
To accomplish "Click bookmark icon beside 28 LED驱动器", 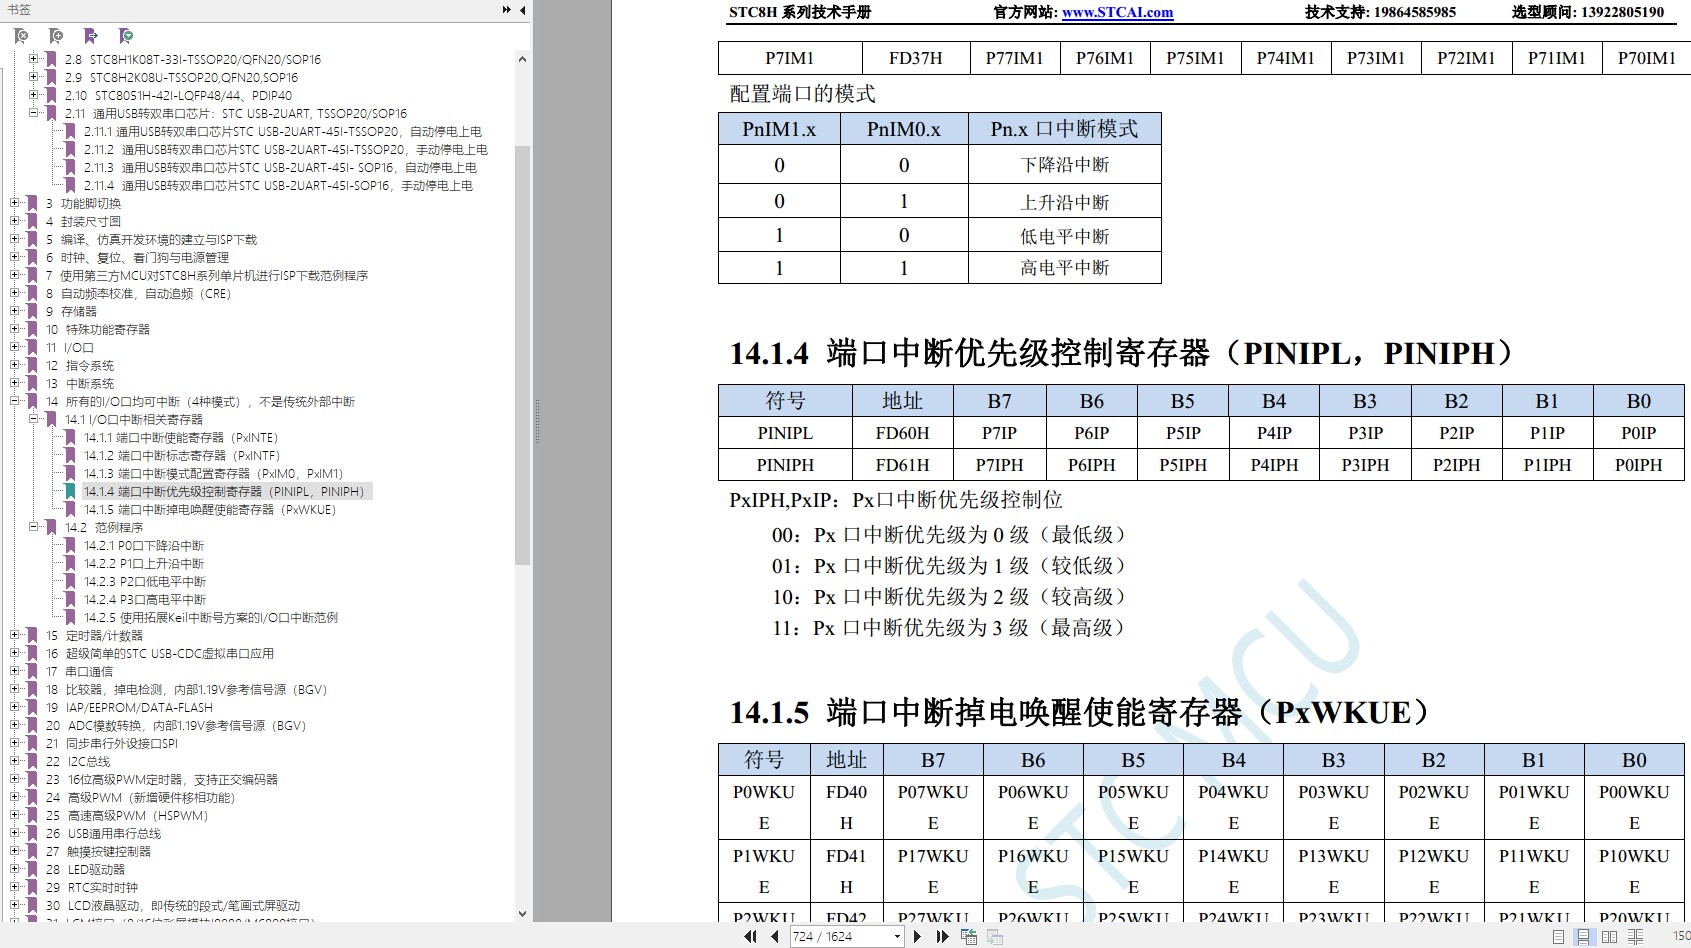I will click(32, 870).
